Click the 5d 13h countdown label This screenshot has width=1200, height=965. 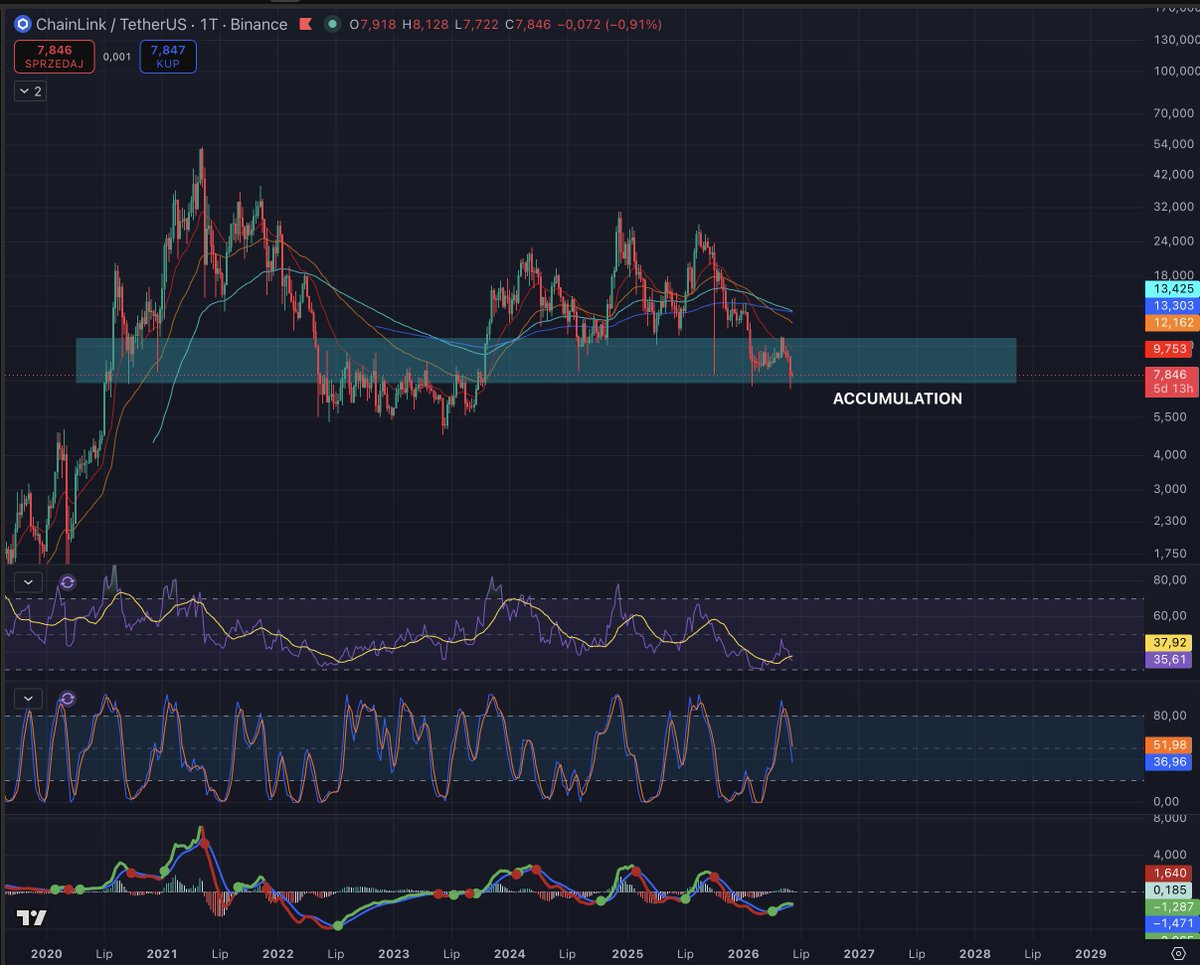coord(1171,388)
